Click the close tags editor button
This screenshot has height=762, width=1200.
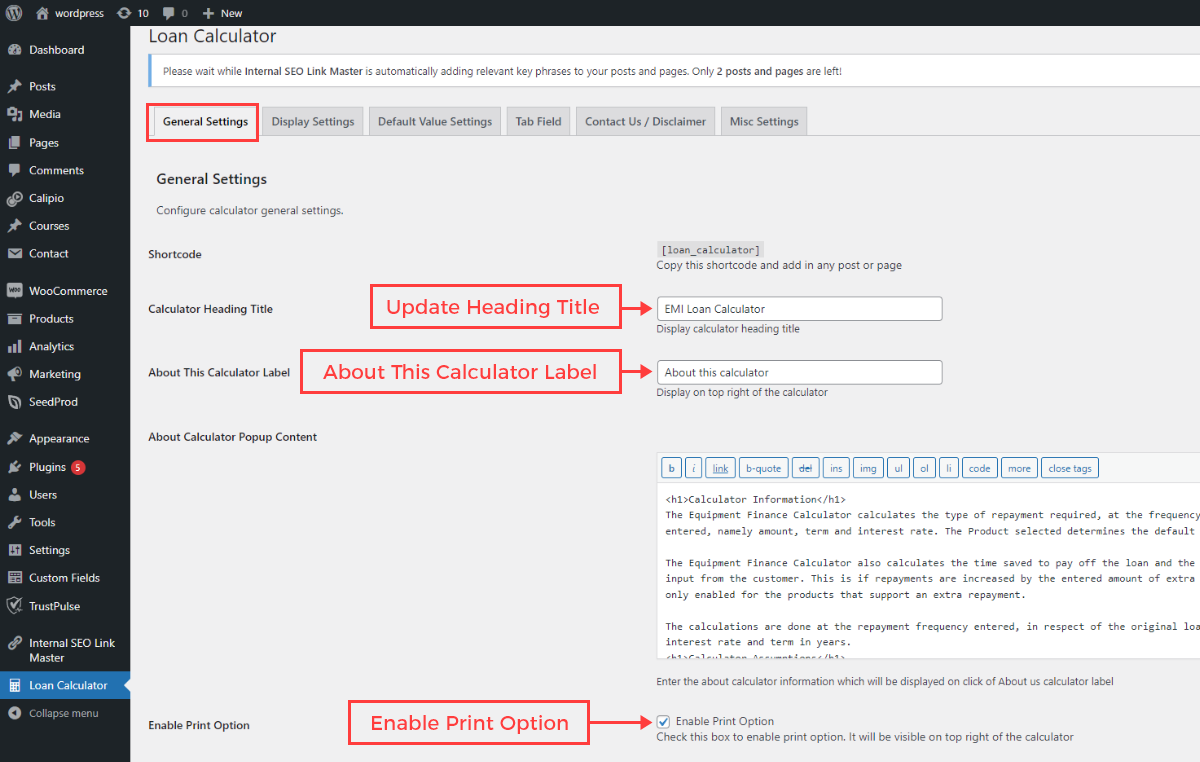click(x=1070, y=468)
